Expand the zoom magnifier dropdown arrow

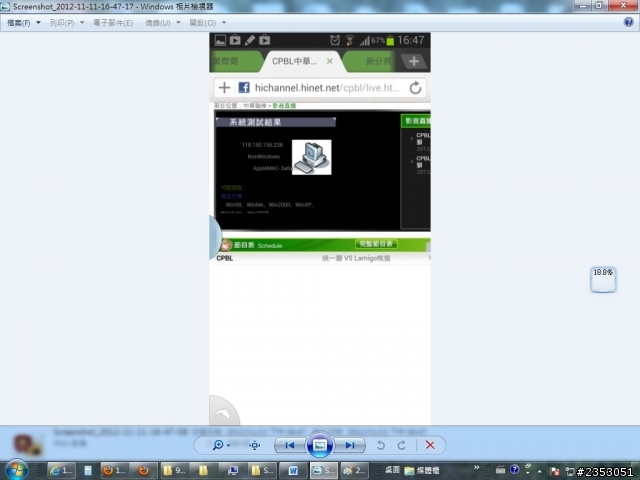coord(229,445)
